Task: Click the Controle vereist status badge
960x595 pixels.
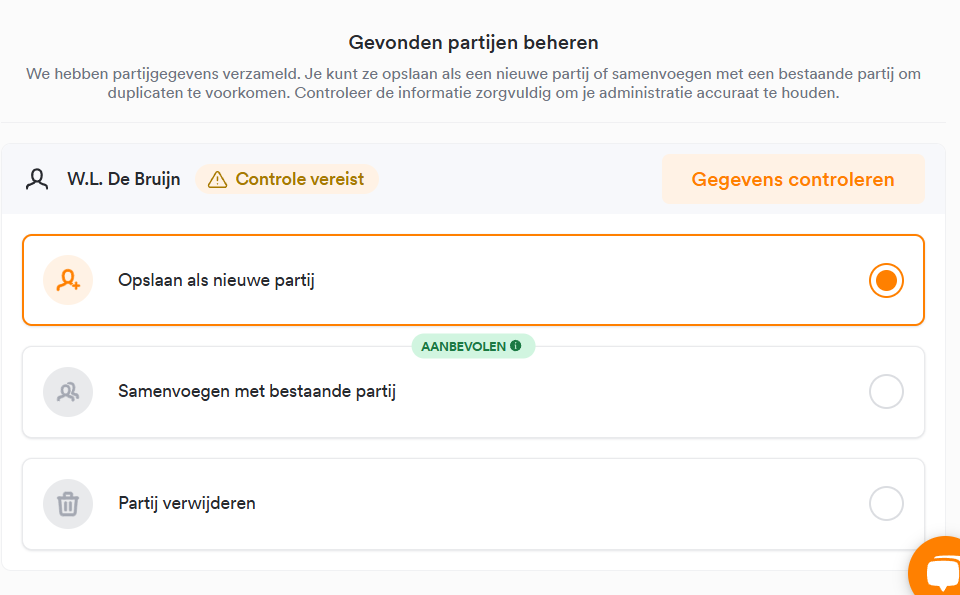Action: [287, 179]
